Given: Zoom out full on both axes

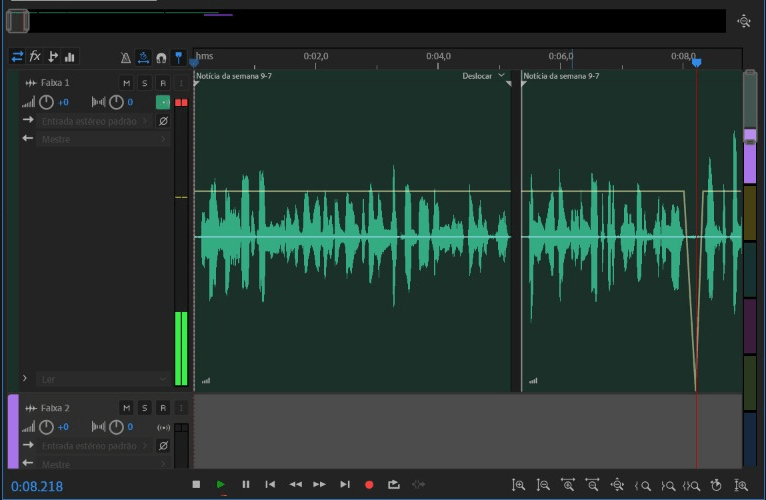Looking at the screenshot, I should [617, 485].
